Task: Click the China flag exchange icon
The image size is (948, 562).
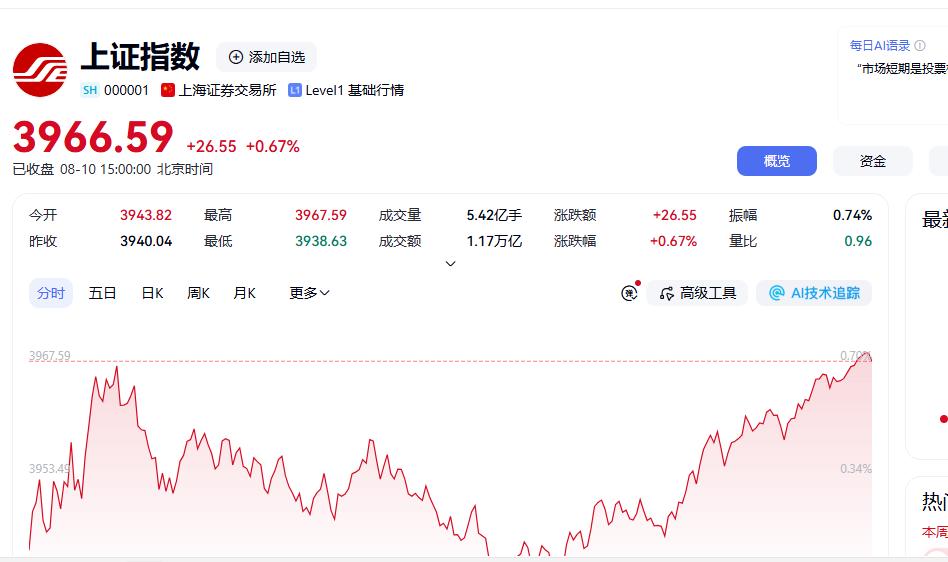Action: click(167, 90)
